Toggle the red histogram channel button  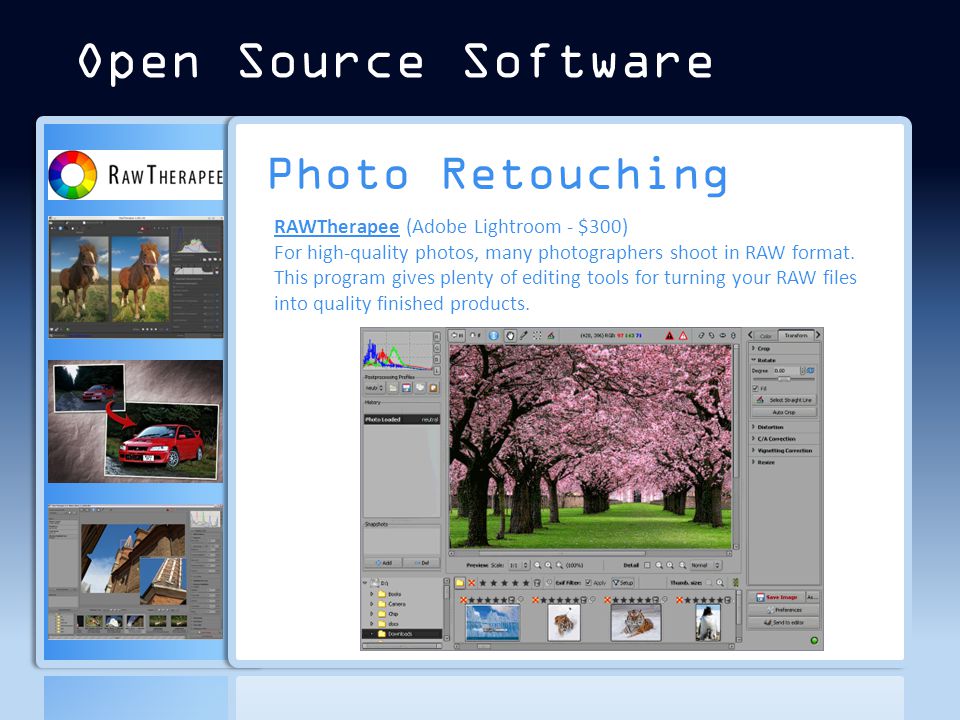coord(437,337)
